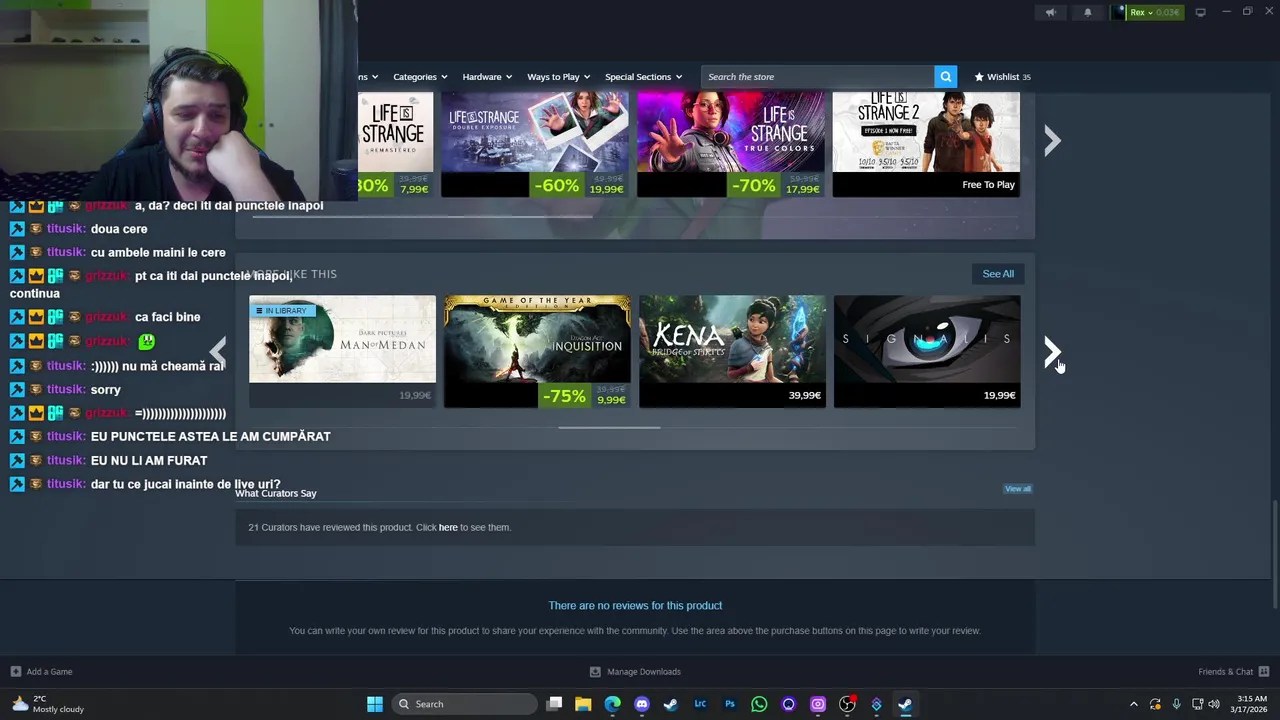
Task: Open Life is Strange 2 free card
Action: 926,145
